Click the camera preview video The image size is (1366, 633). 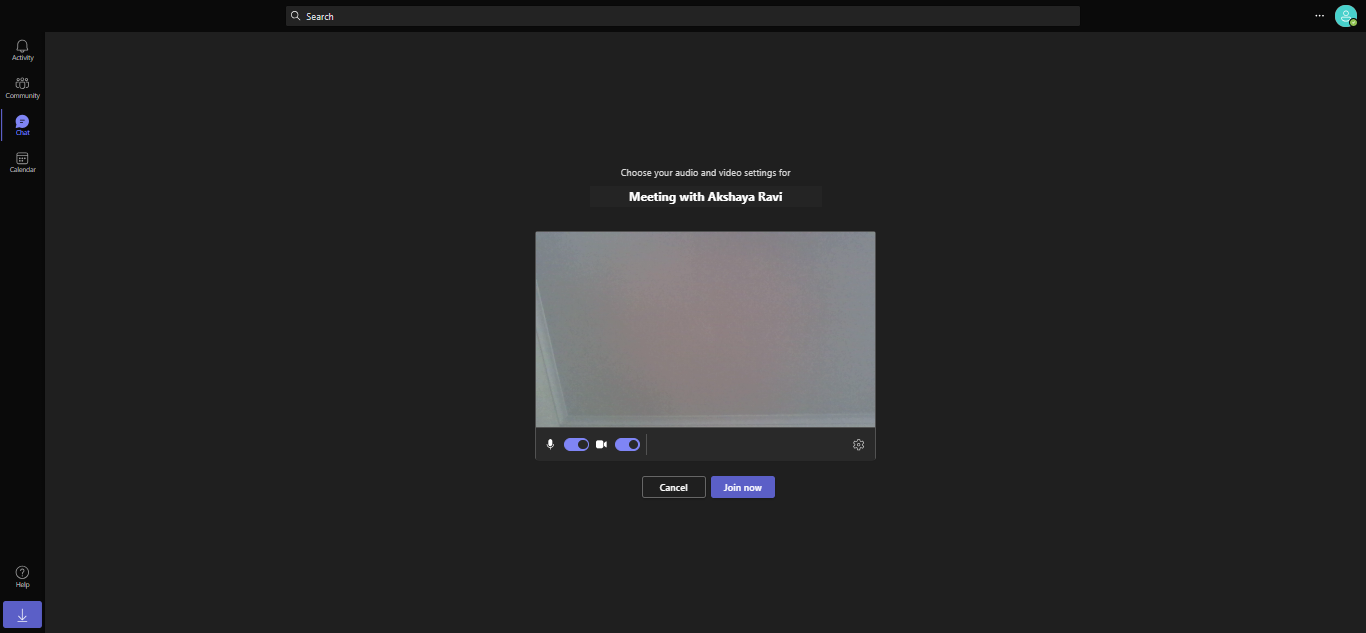click(705, 329)
